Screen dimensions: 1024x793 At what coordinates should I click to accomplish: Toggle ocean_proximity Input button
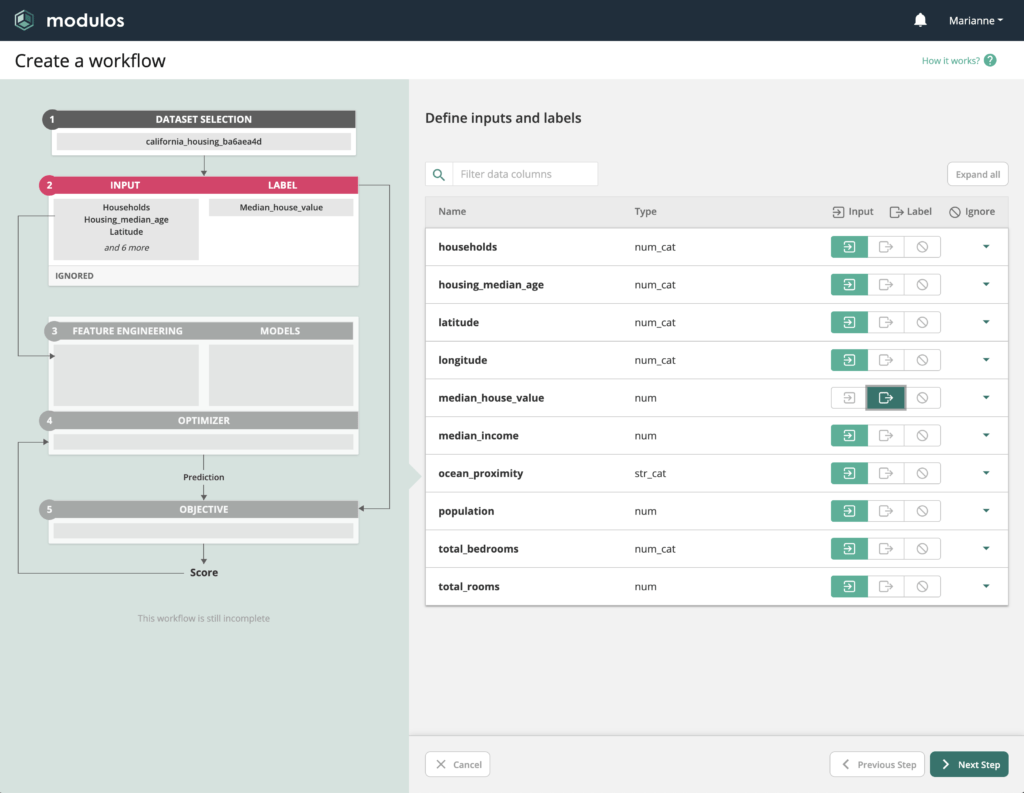(x=849, y=473)
